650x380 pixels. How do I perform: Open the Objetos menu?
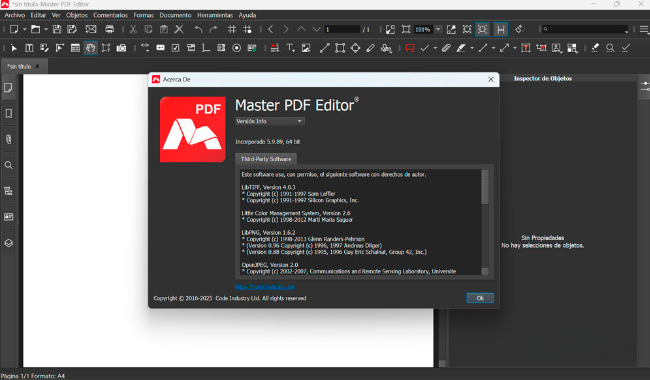tap(77, 15)
